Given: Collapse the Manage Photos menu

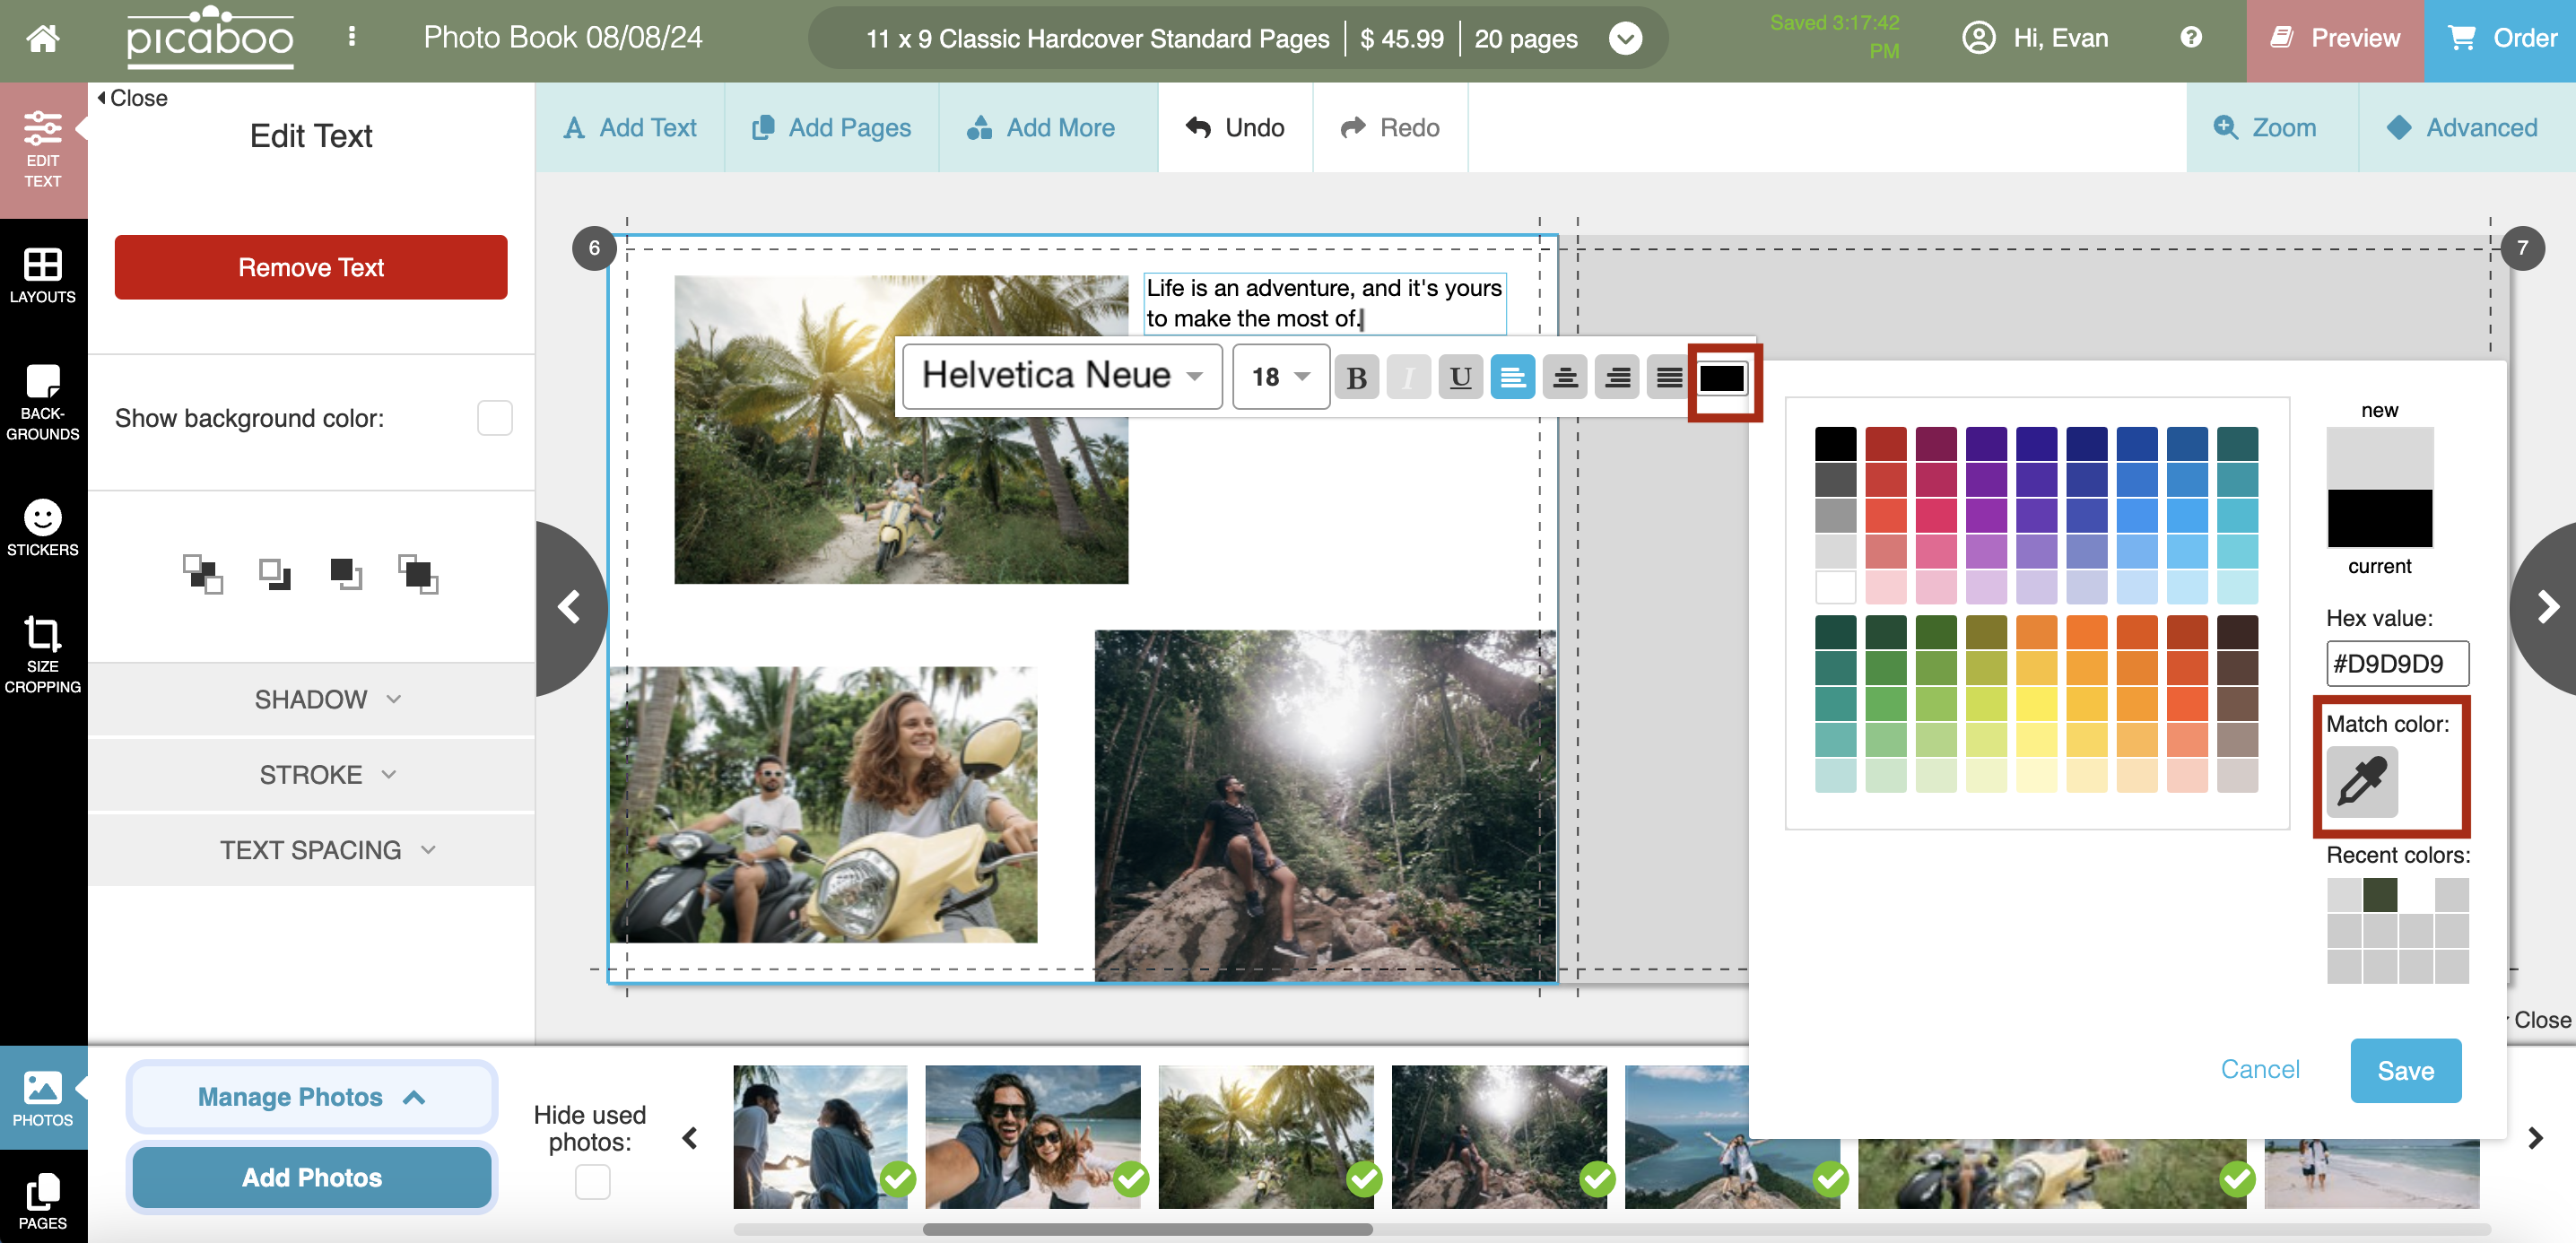Looking at the screenshot, I should (x=311, y=1097).
